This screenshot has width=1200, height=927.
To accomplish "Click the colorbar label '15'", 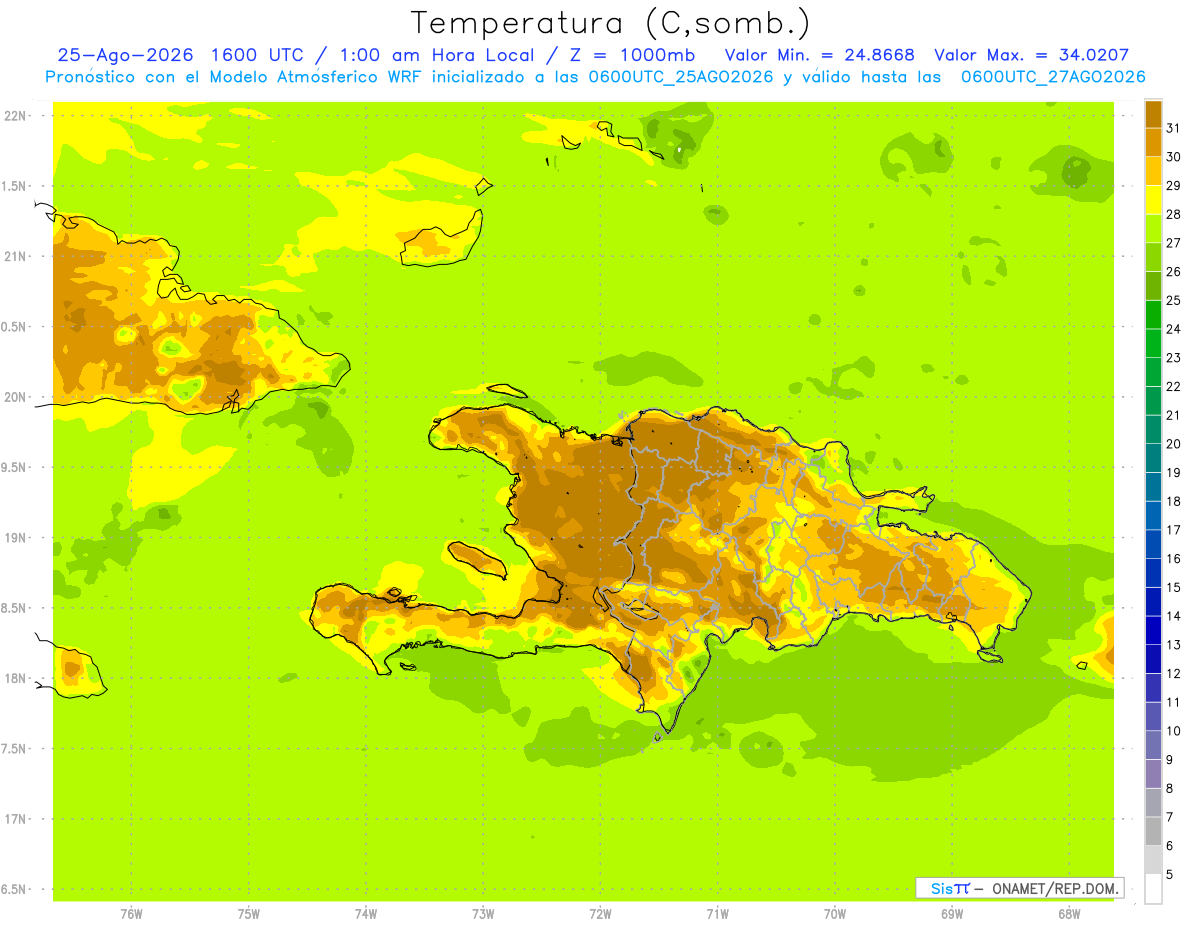I will point(1174,587).
